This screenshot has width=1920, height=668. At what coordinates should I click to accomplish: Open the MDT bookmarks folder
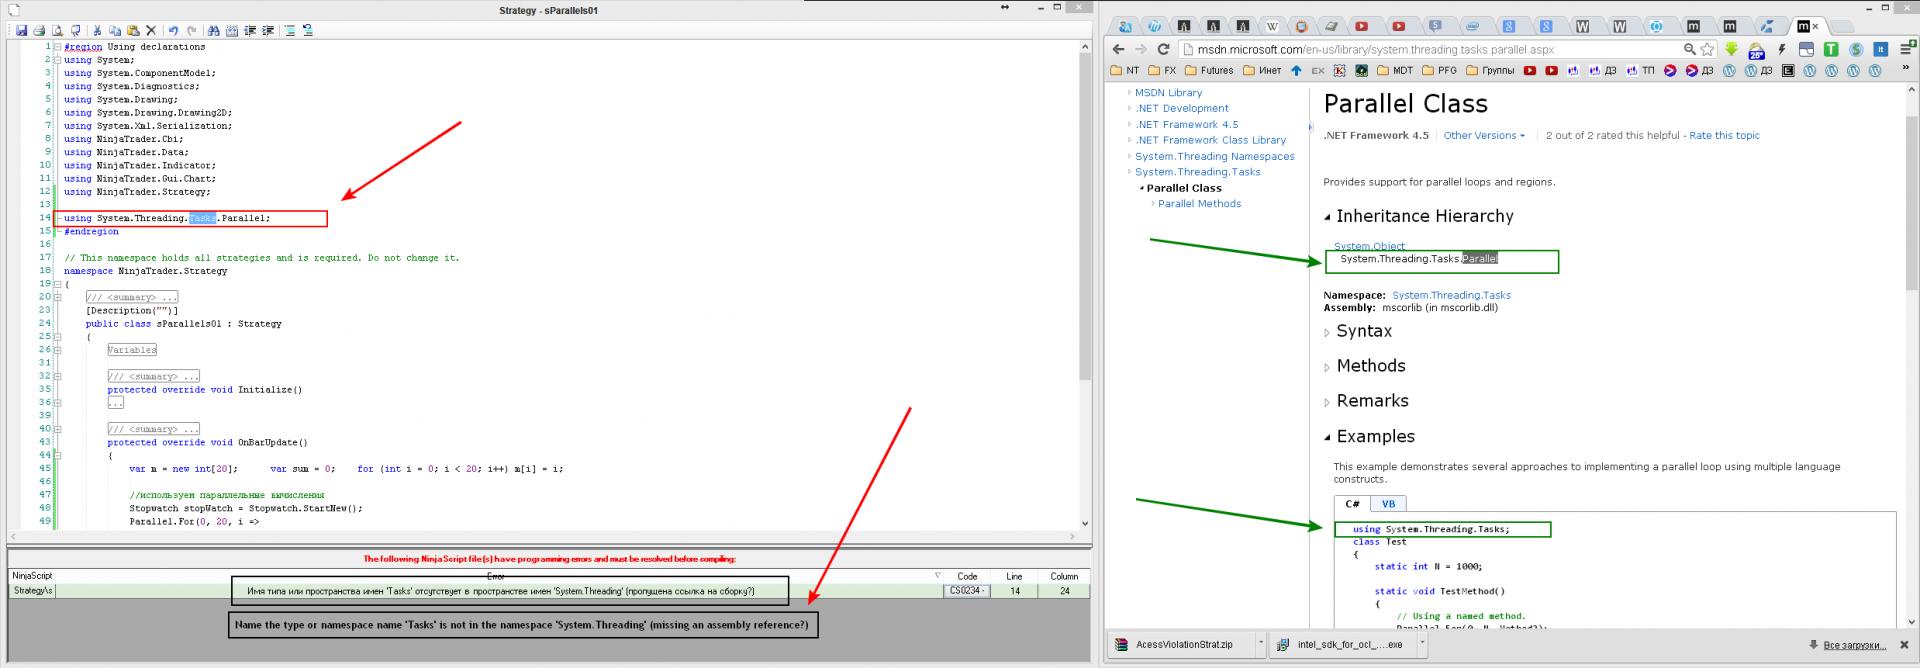(1395, 70)
